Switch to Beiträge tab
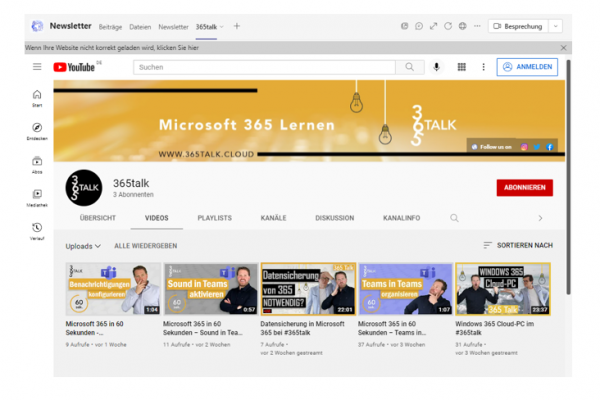600x400 pixels. coord(110,27)
